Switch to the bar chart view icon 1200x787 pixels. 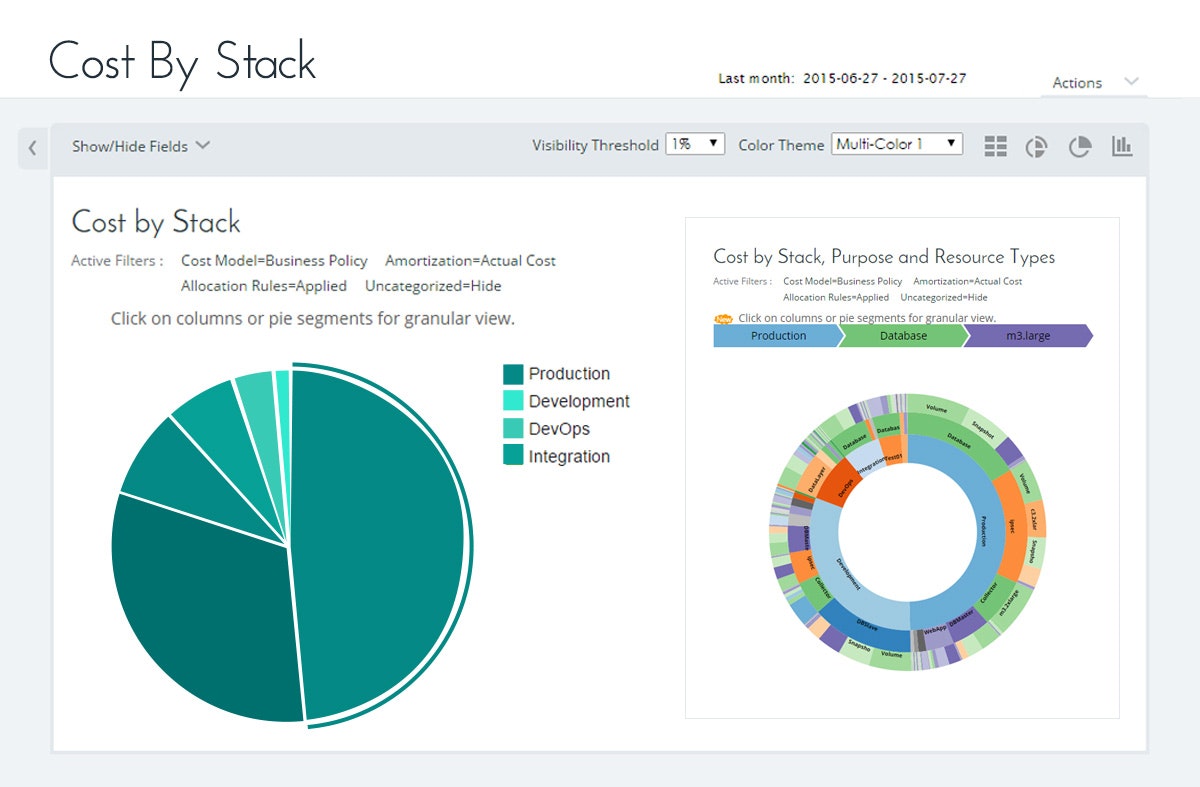coord(1122,146)
